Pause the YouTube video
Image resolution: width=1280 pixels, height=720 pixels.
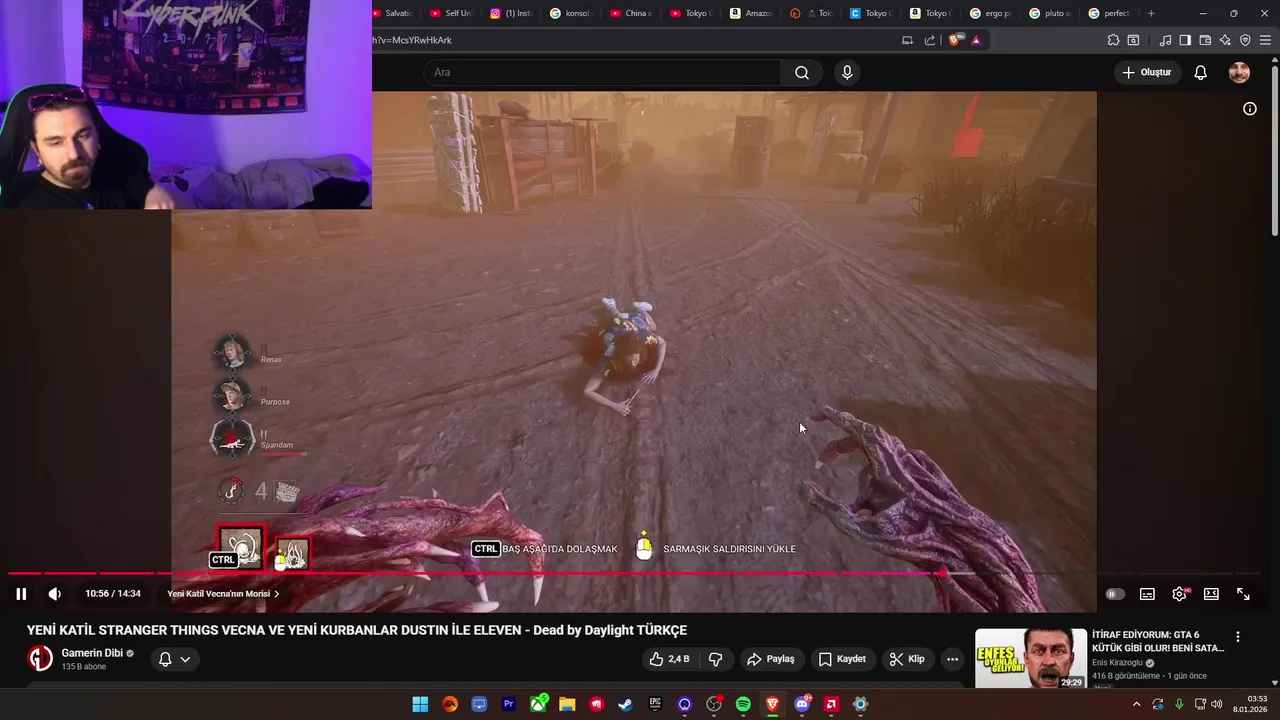21,594
